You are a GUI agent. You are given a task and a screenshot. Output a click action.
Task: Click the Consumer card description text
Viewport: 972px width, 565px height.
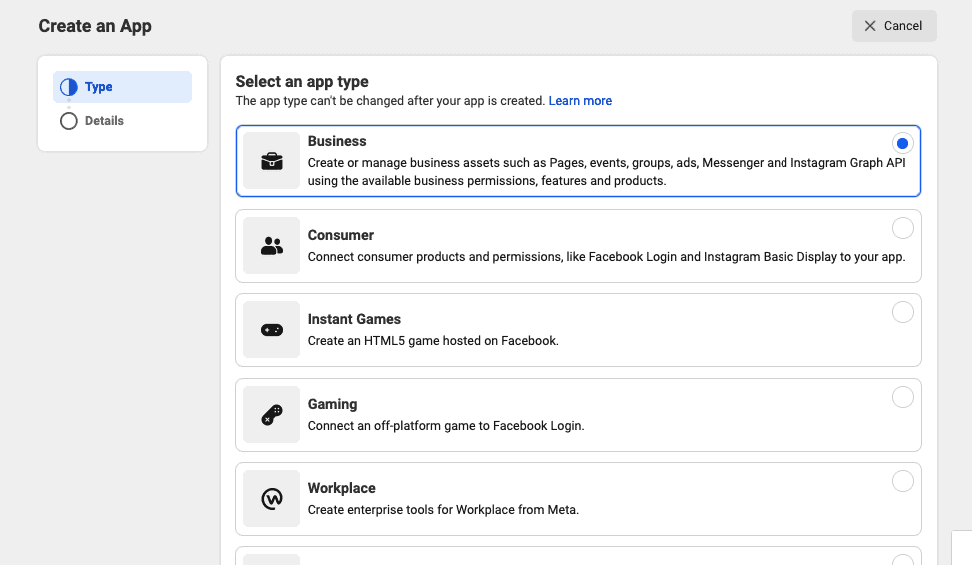(606, 257)
